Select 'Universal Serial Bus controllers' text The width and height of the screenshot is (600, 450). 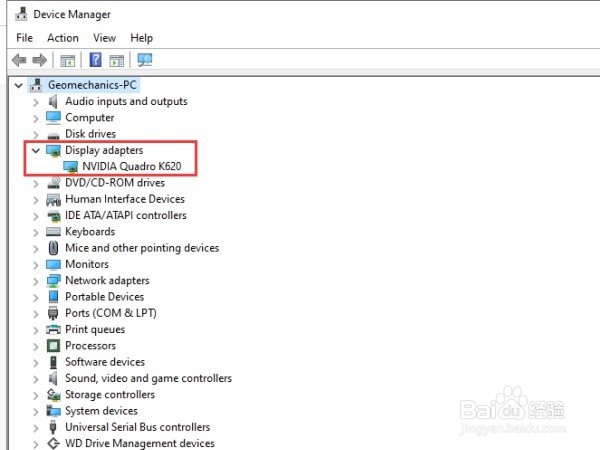pyautogui.click(x=138, y=427)
